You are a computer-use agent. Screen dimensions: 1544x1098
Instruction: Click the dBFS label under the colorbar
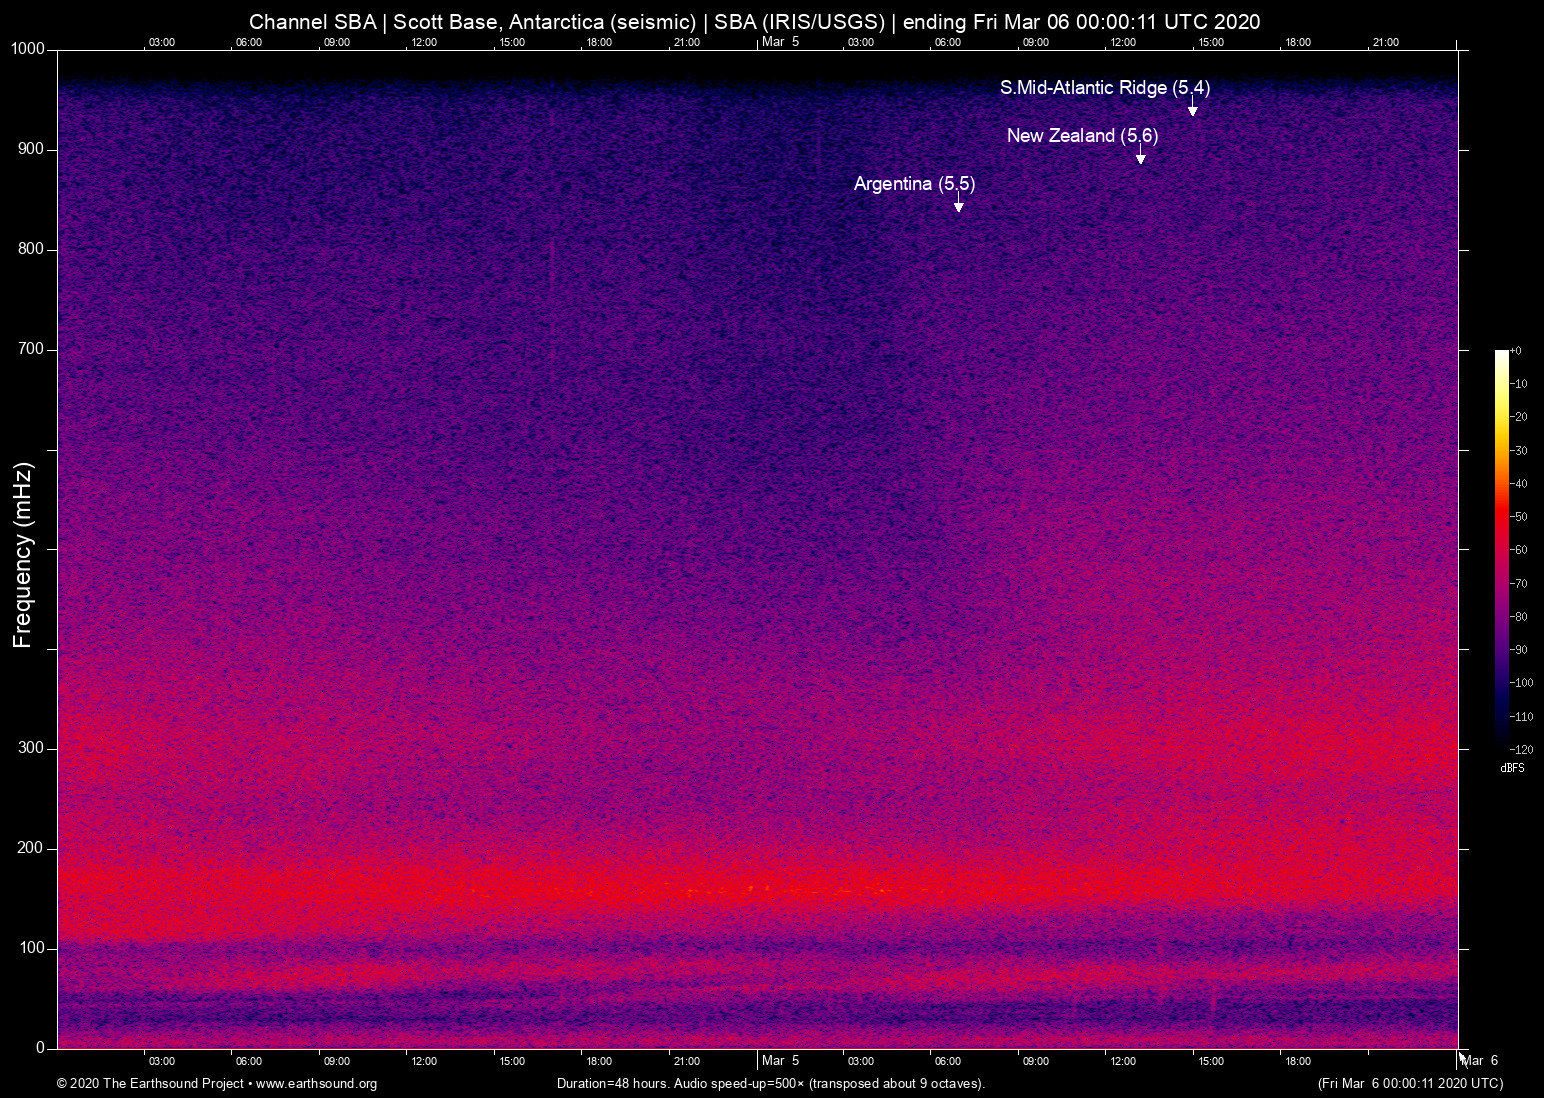[1512, 768]
